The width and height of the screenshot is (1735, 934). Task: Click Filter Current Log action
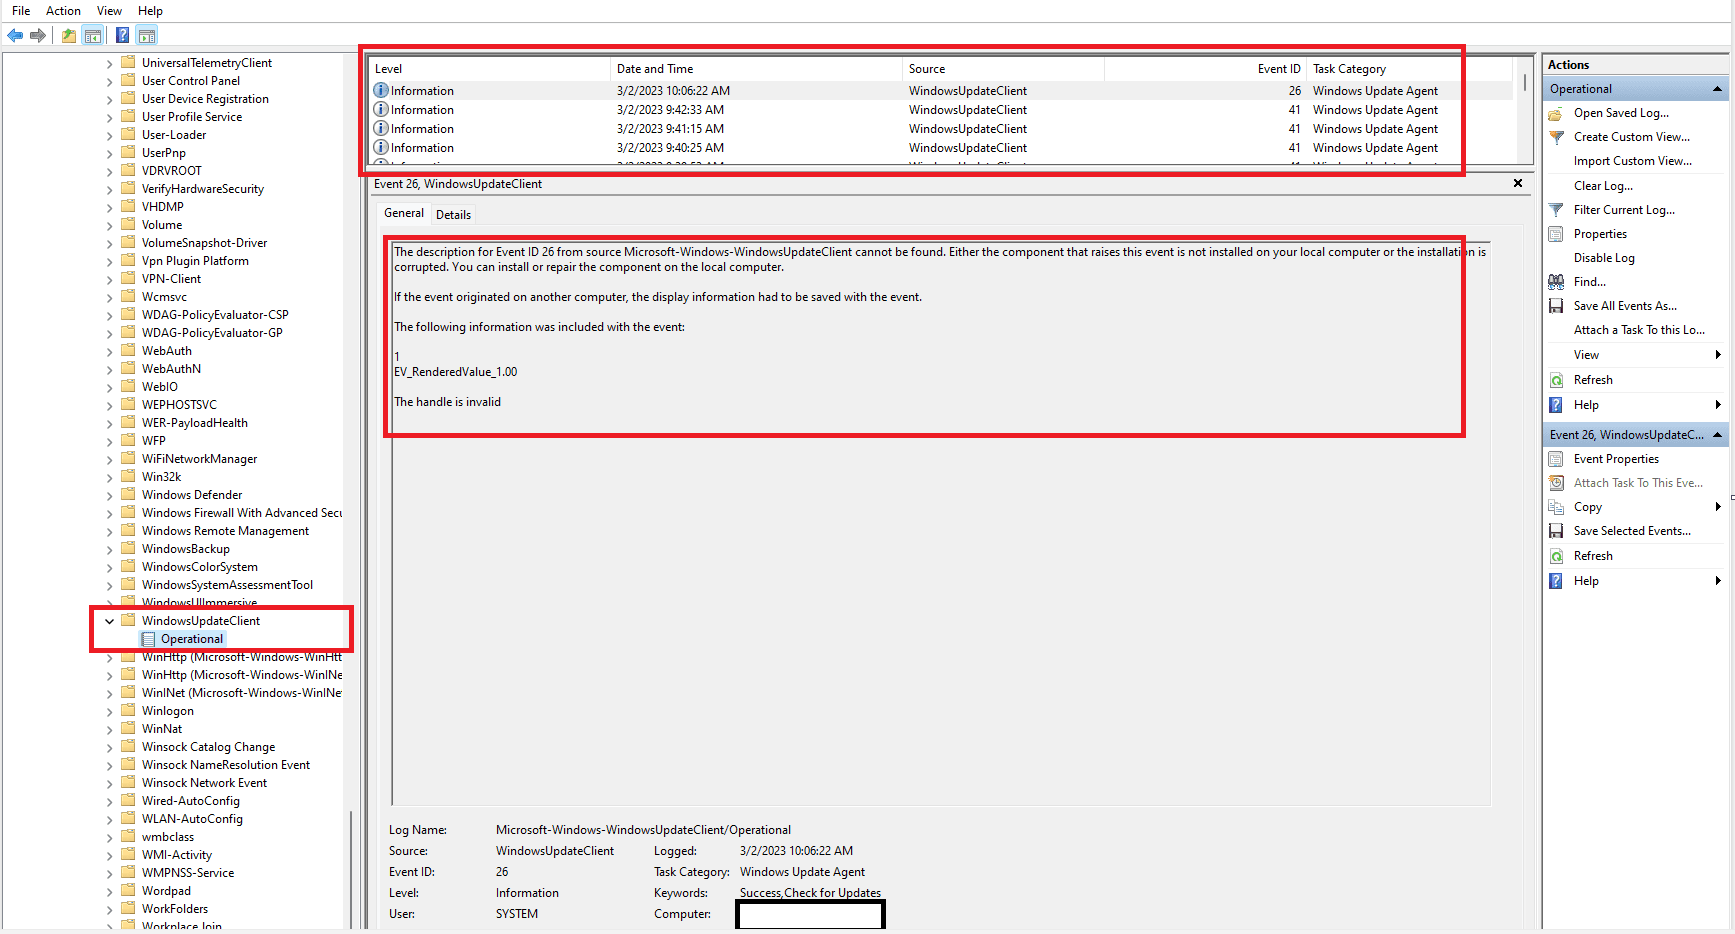point(1624,210)
